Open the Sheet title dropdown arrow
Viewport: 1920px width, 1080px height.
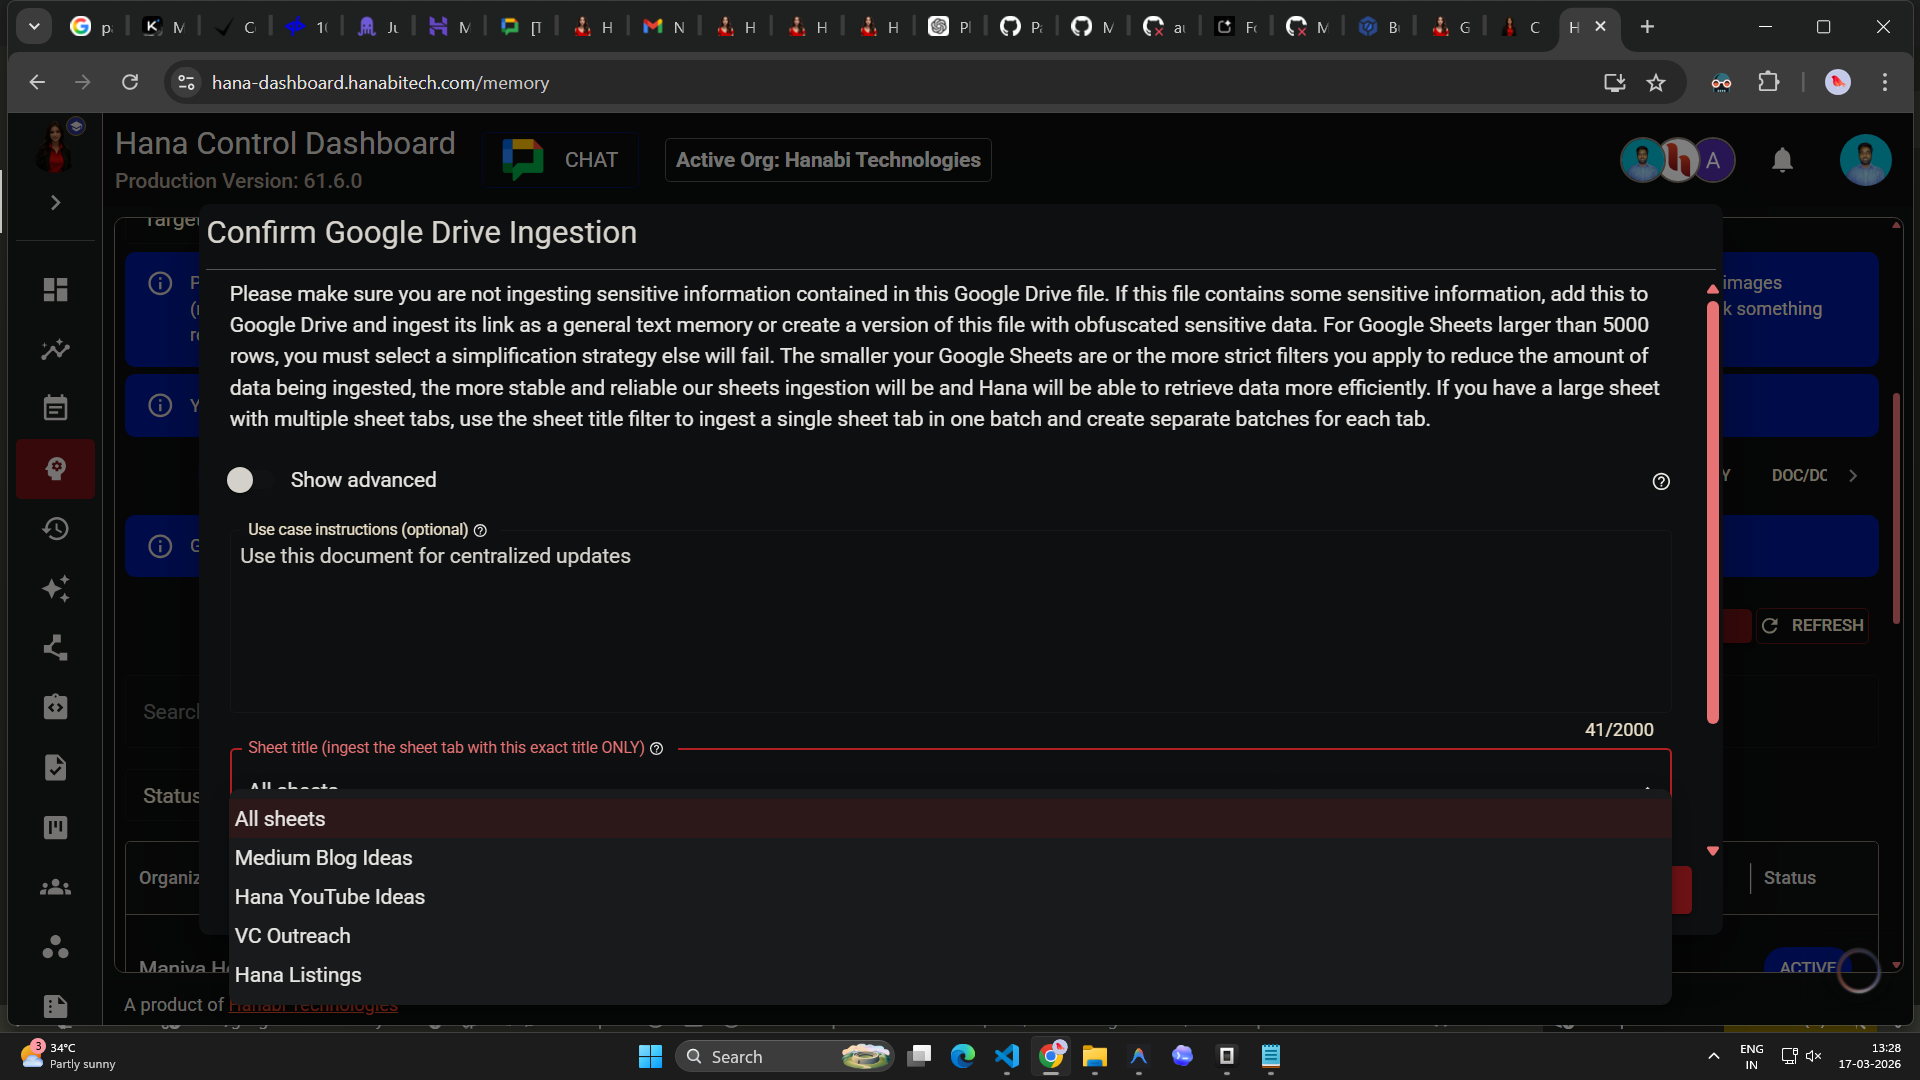1649,789
